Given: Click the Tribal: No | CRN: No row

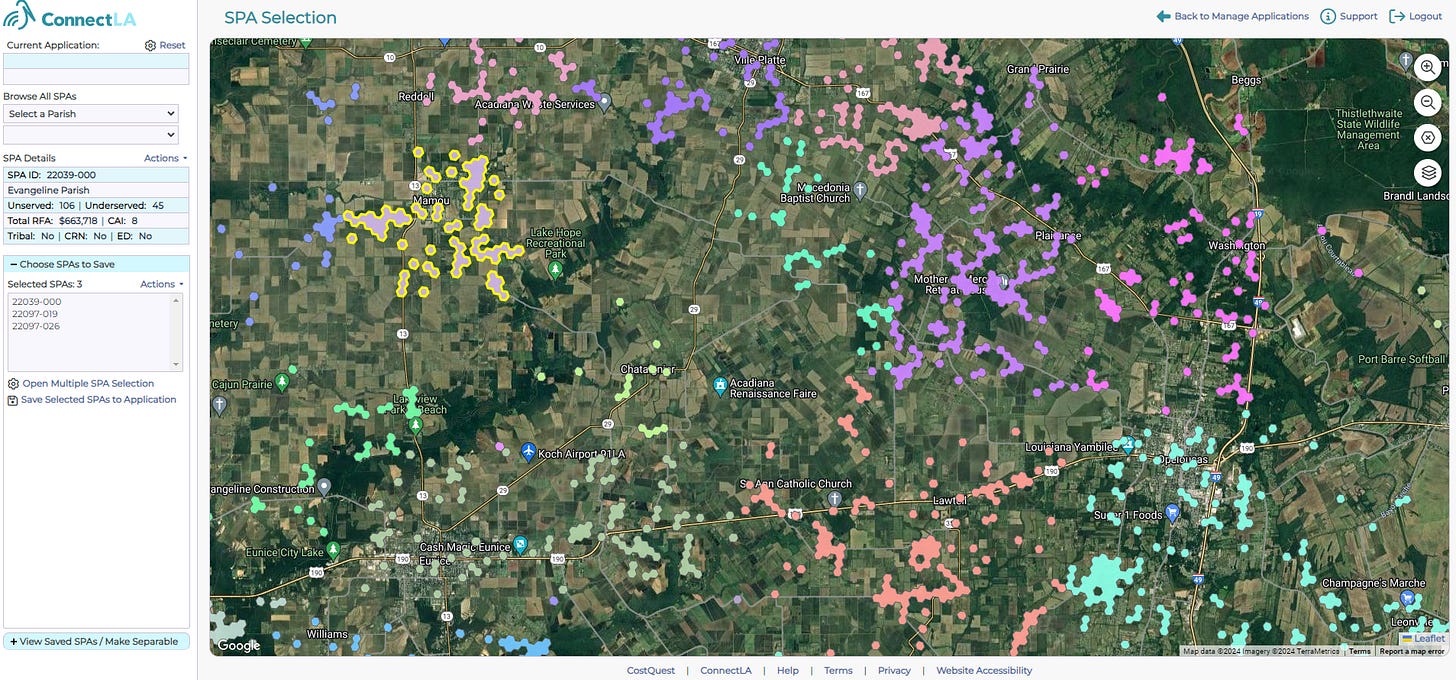Looking at the screenshot, I should coord(96,236).
